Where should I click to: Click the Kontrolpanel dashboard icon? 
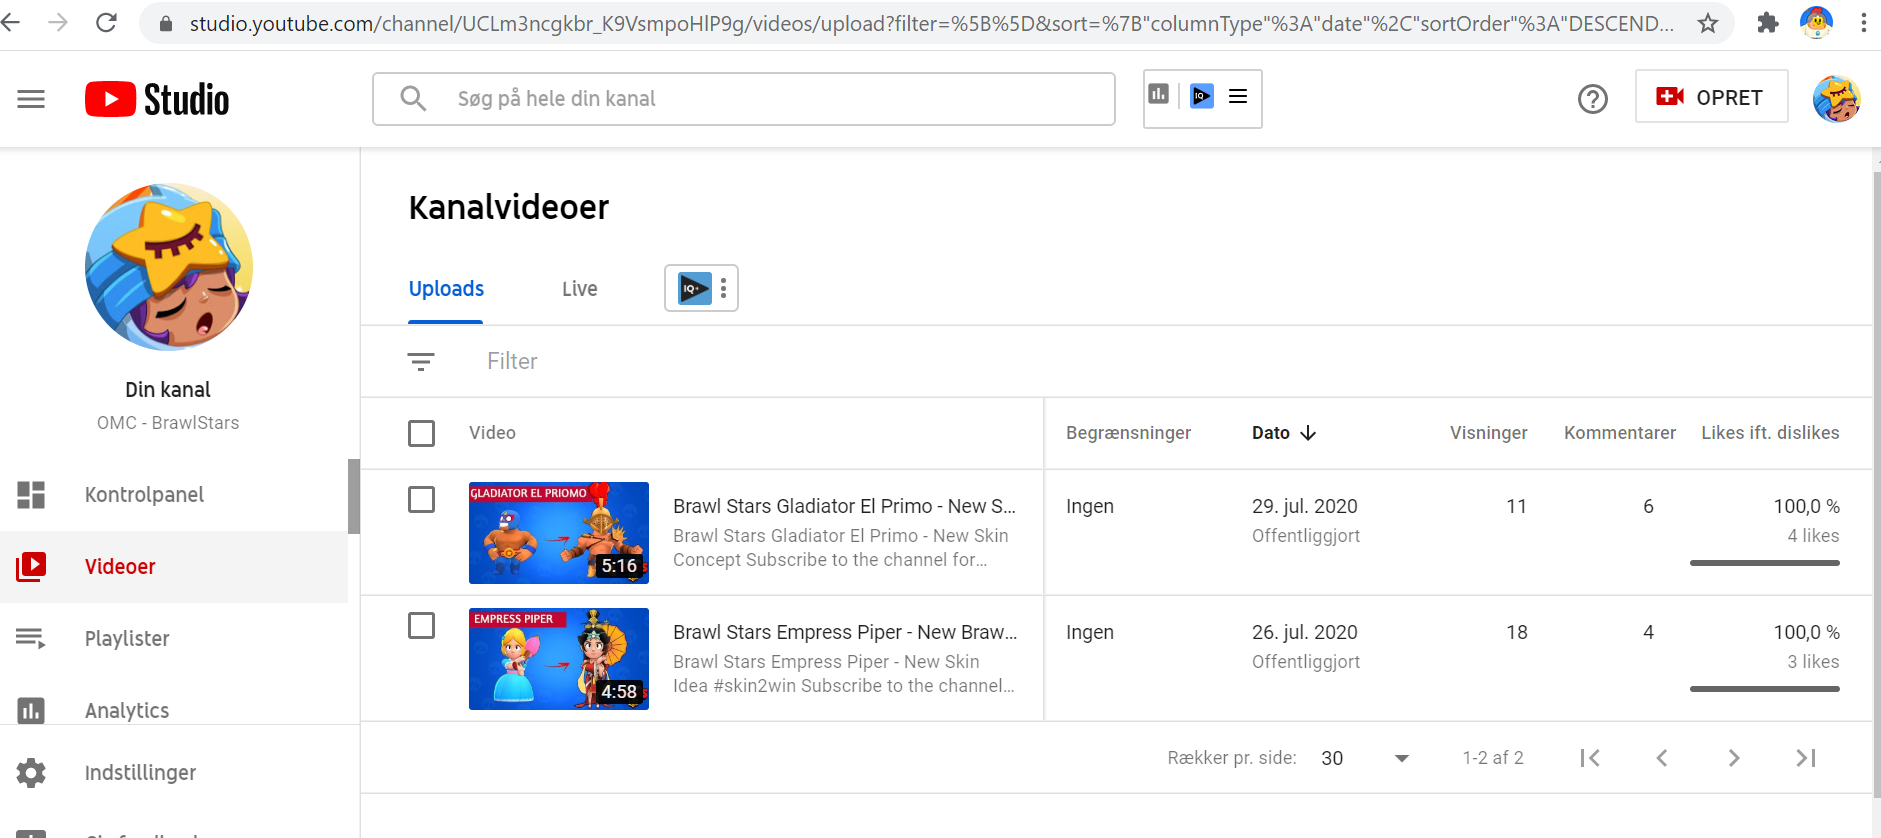click(31, 495)
